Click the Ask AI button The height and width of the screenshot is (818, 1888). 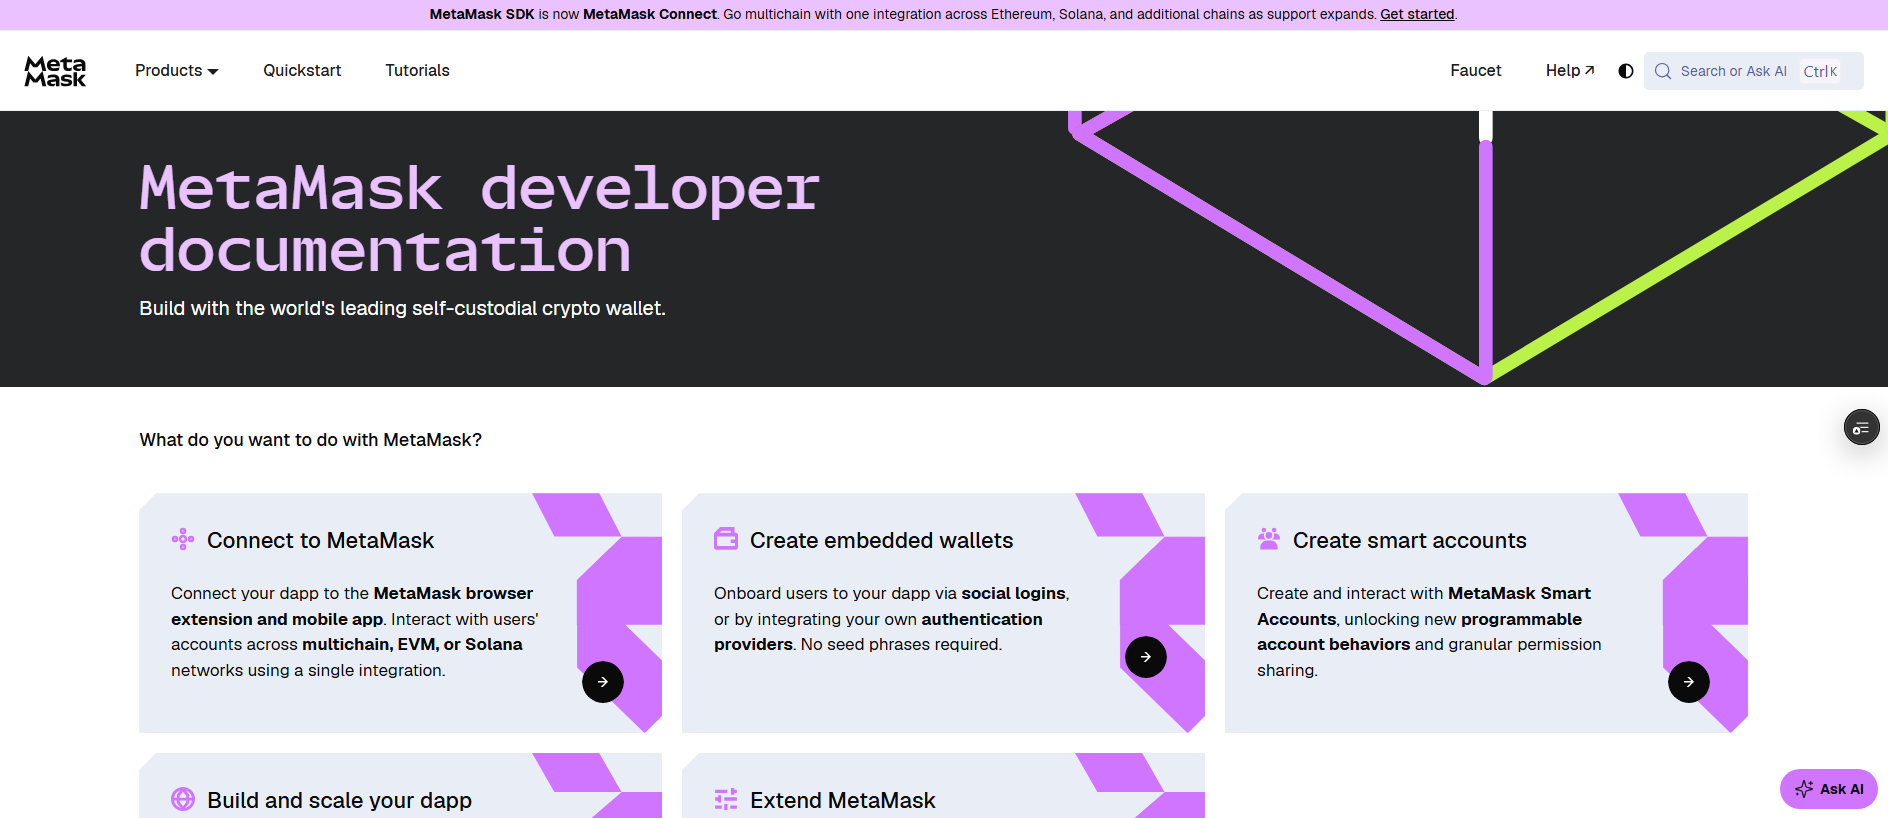(1829, 789)
